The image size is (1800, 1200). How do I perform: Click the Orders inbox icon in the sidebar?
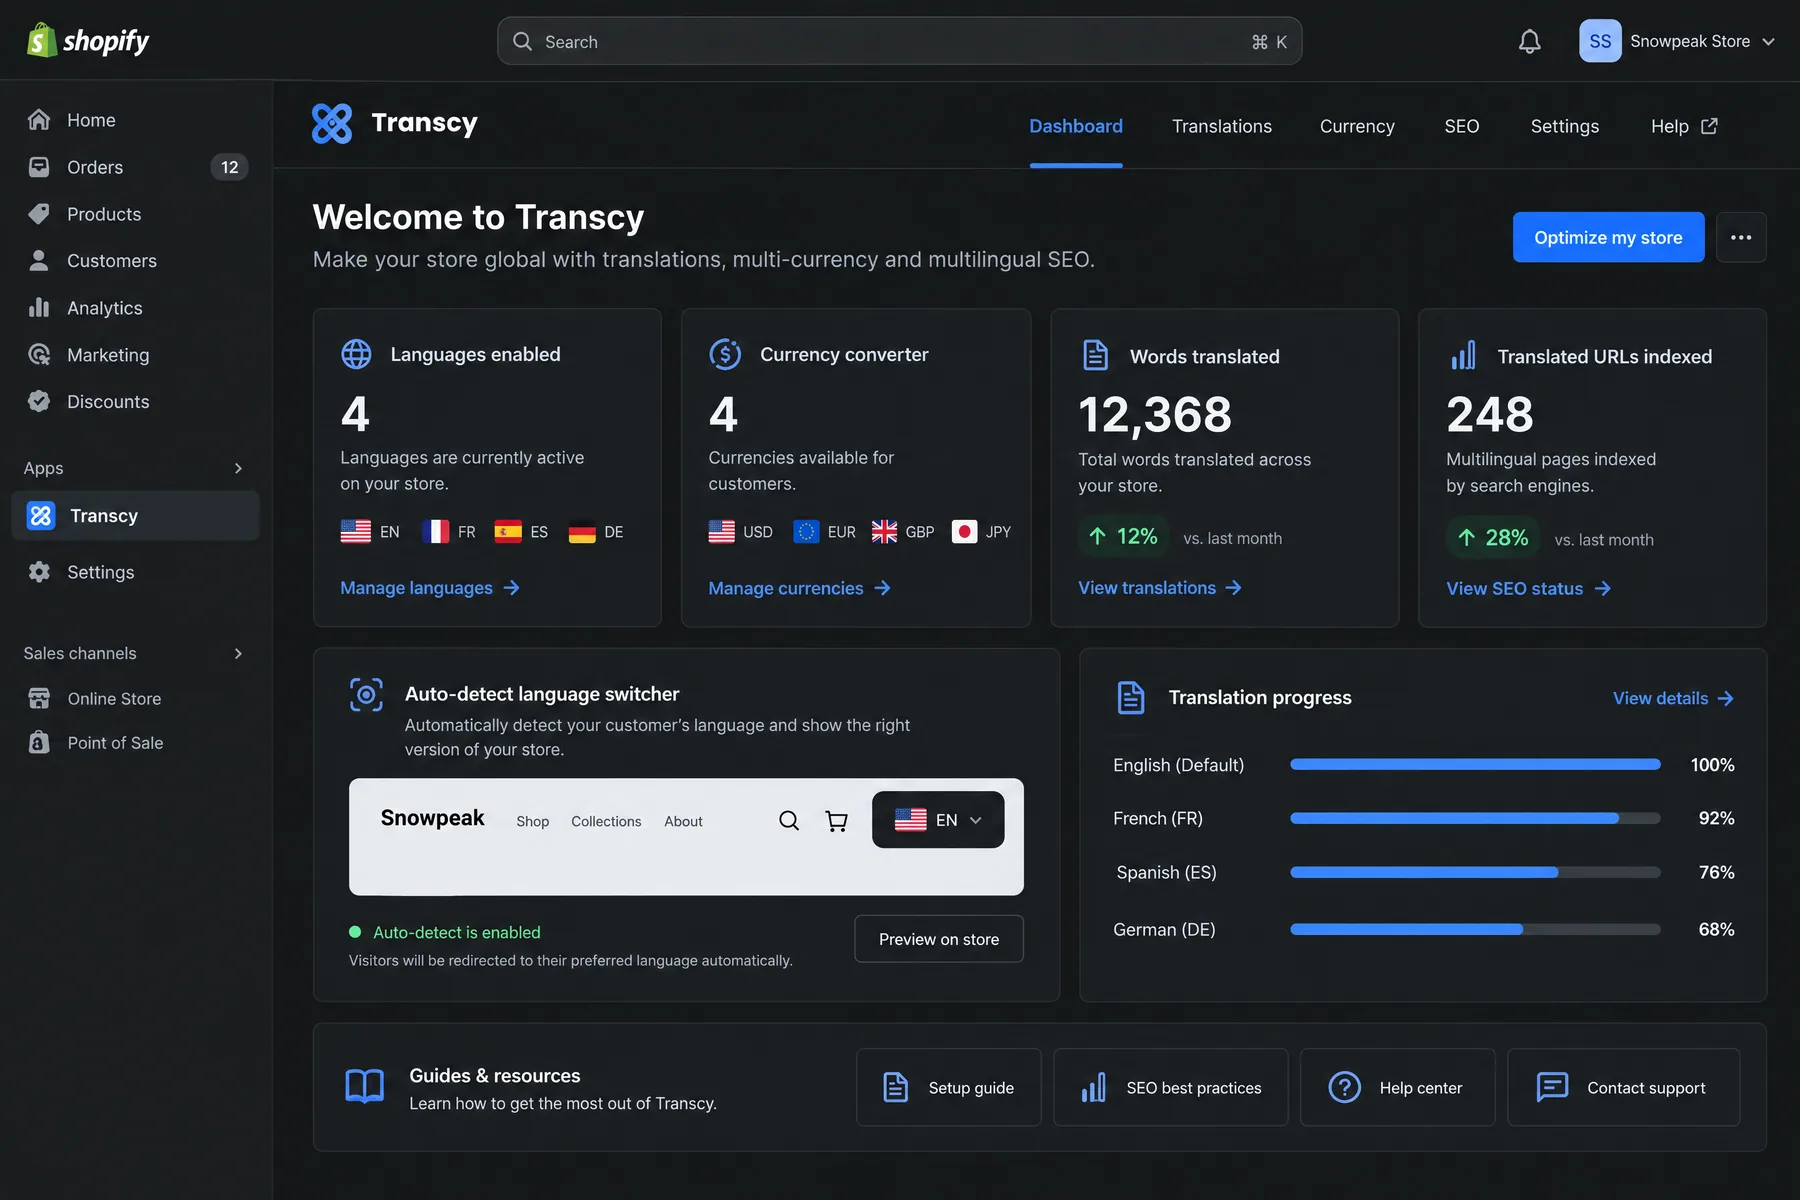click(x=39, y=166)
